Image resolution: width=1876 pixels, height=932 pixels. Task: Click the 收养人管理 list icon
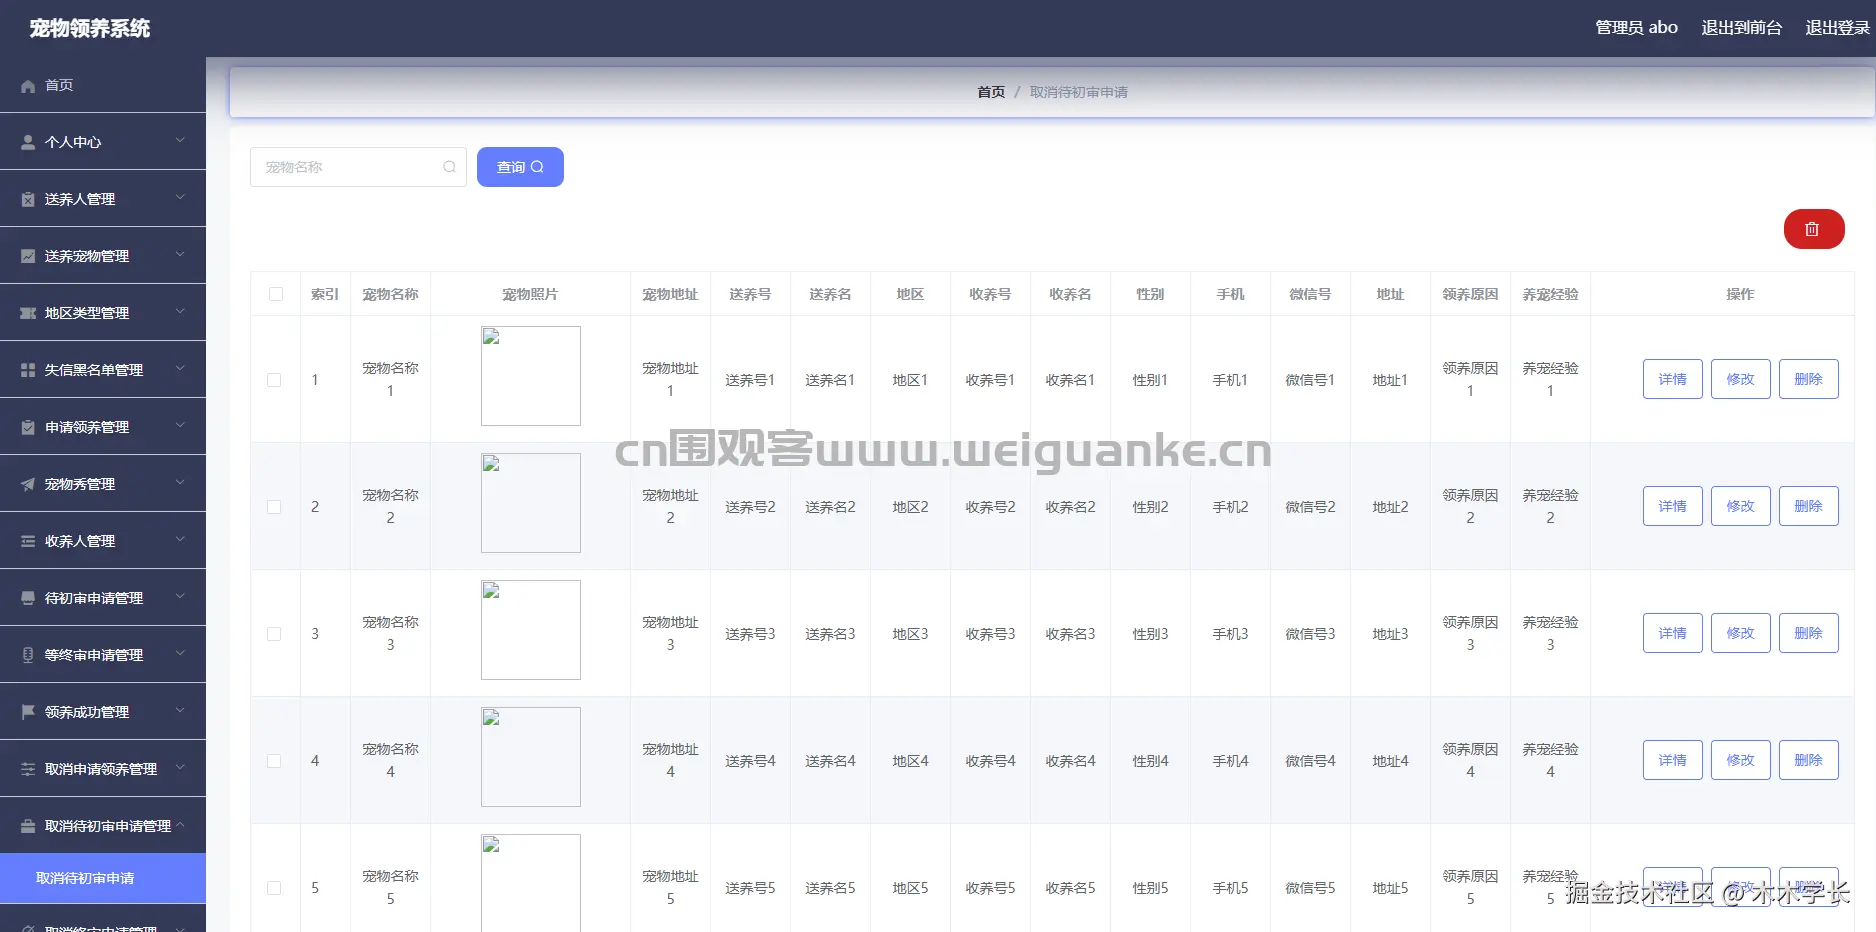click(28, 542)
